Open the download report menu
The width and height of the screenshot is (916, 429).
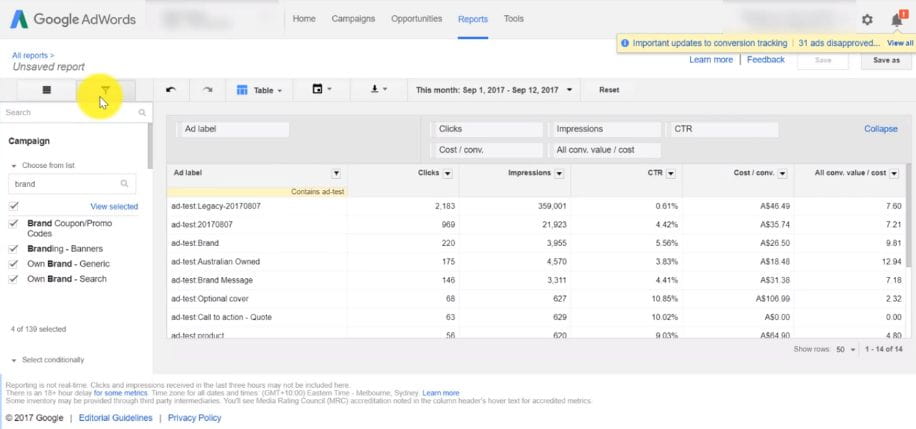(379, 89)
